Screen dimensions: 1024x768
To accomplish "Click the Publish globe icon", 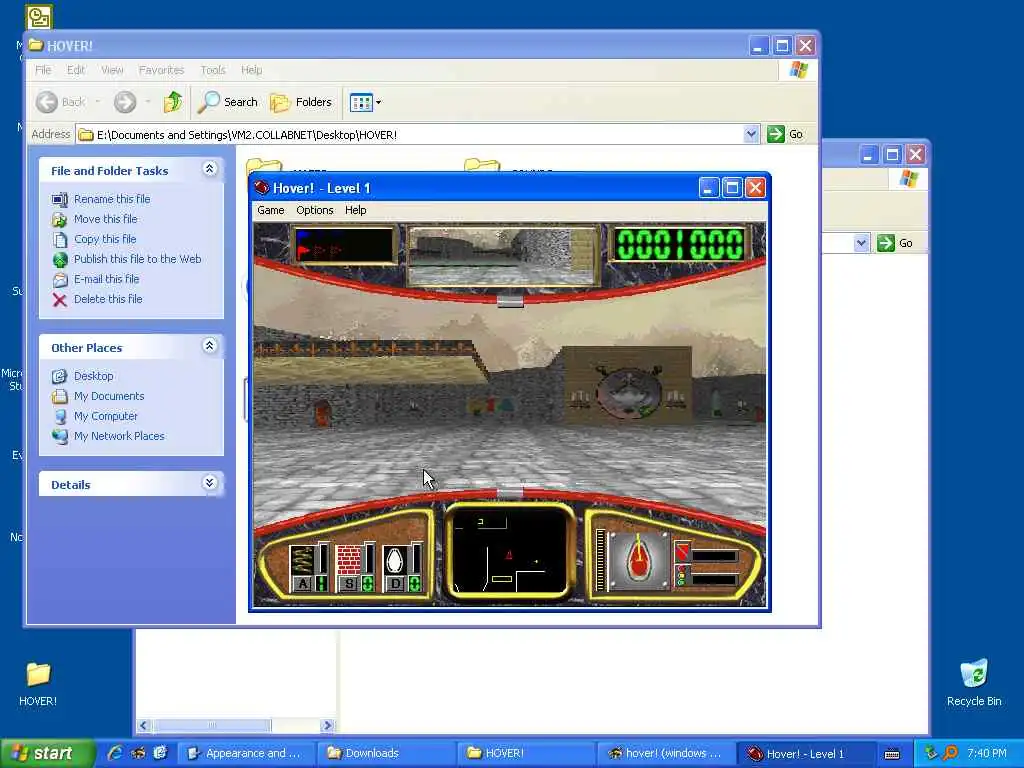I will tap(59, 260).
